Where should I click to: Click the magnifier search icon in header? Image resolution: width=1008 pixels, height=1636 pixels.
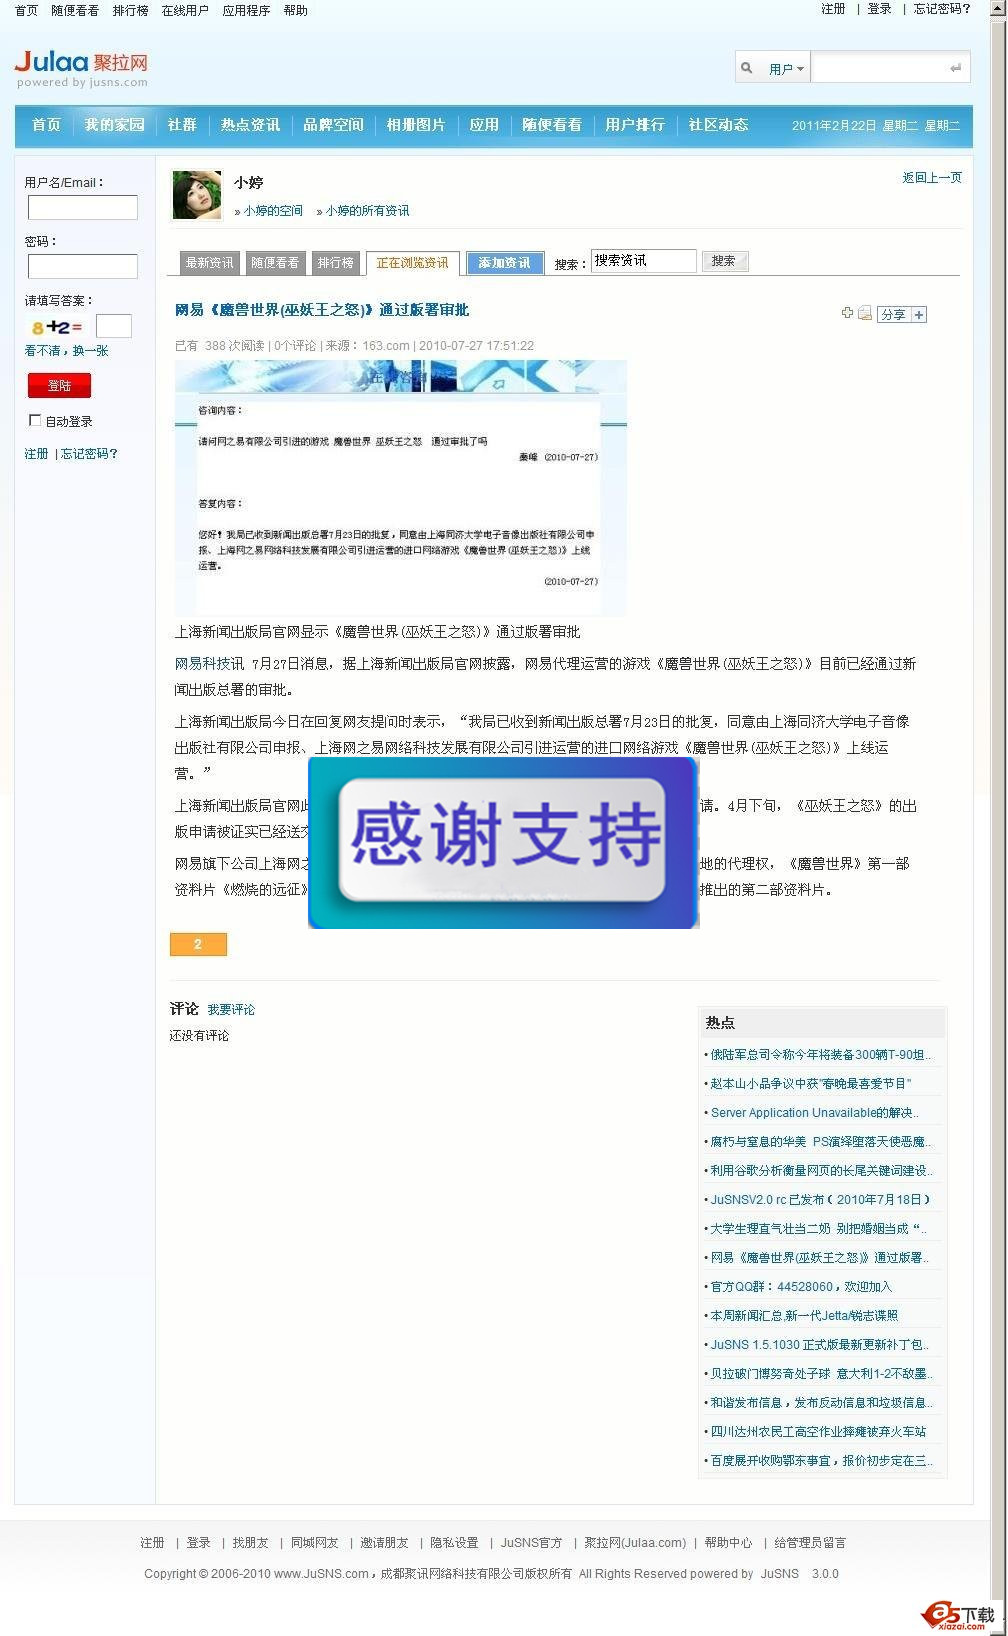coord(747,68)
